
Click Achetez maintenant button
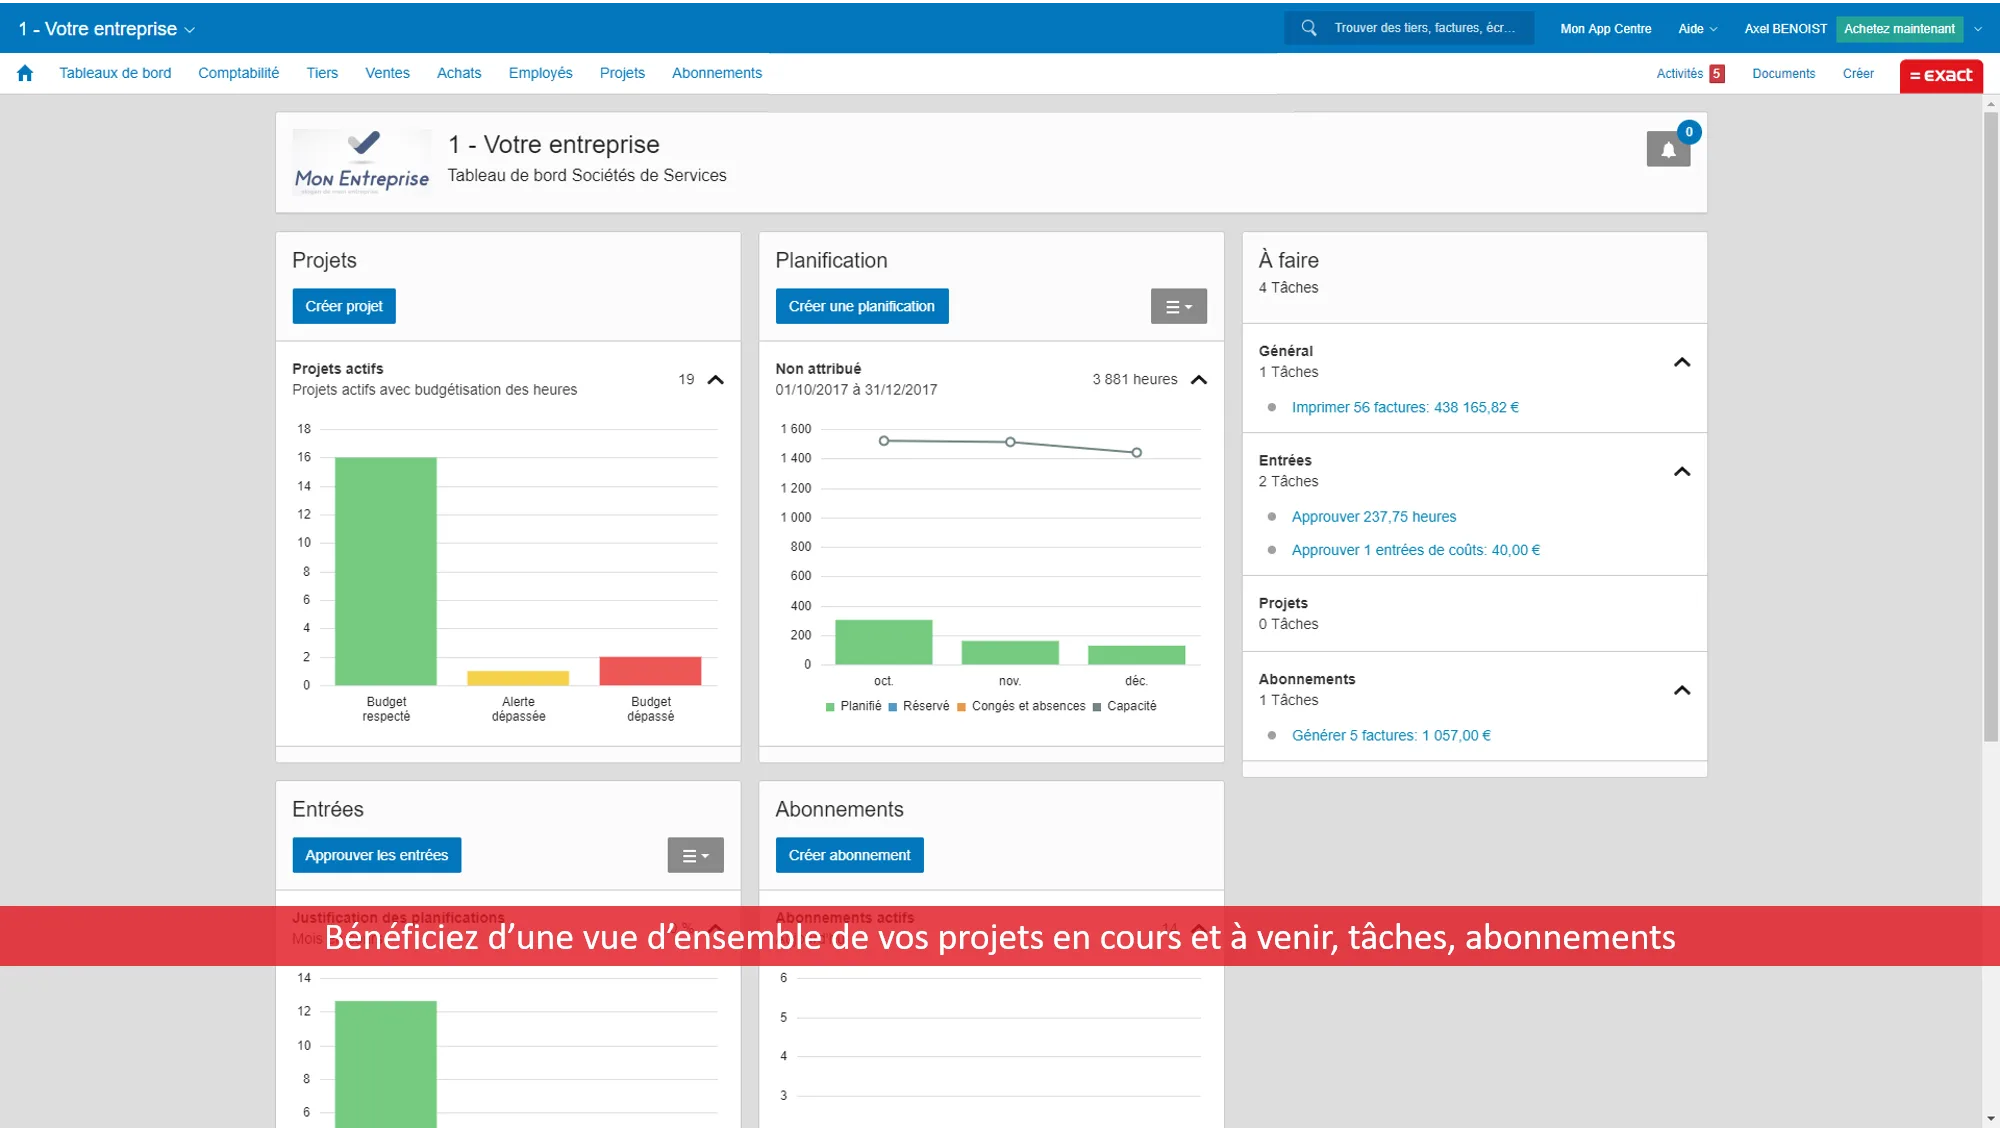point(1899,29)
